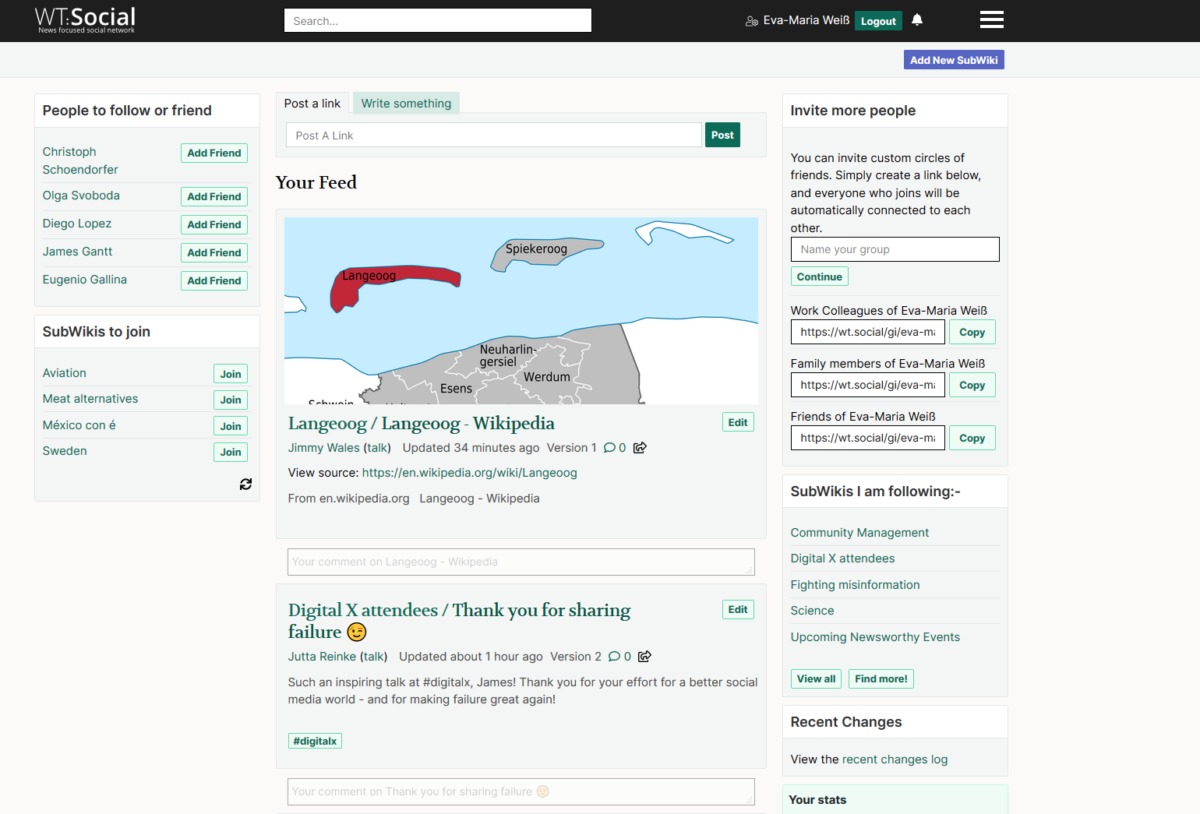This screenshot has height=814, width=1200.
Task: Click the user profile icon beside Eva-Maria Weiß
Action: pos(752,21)
